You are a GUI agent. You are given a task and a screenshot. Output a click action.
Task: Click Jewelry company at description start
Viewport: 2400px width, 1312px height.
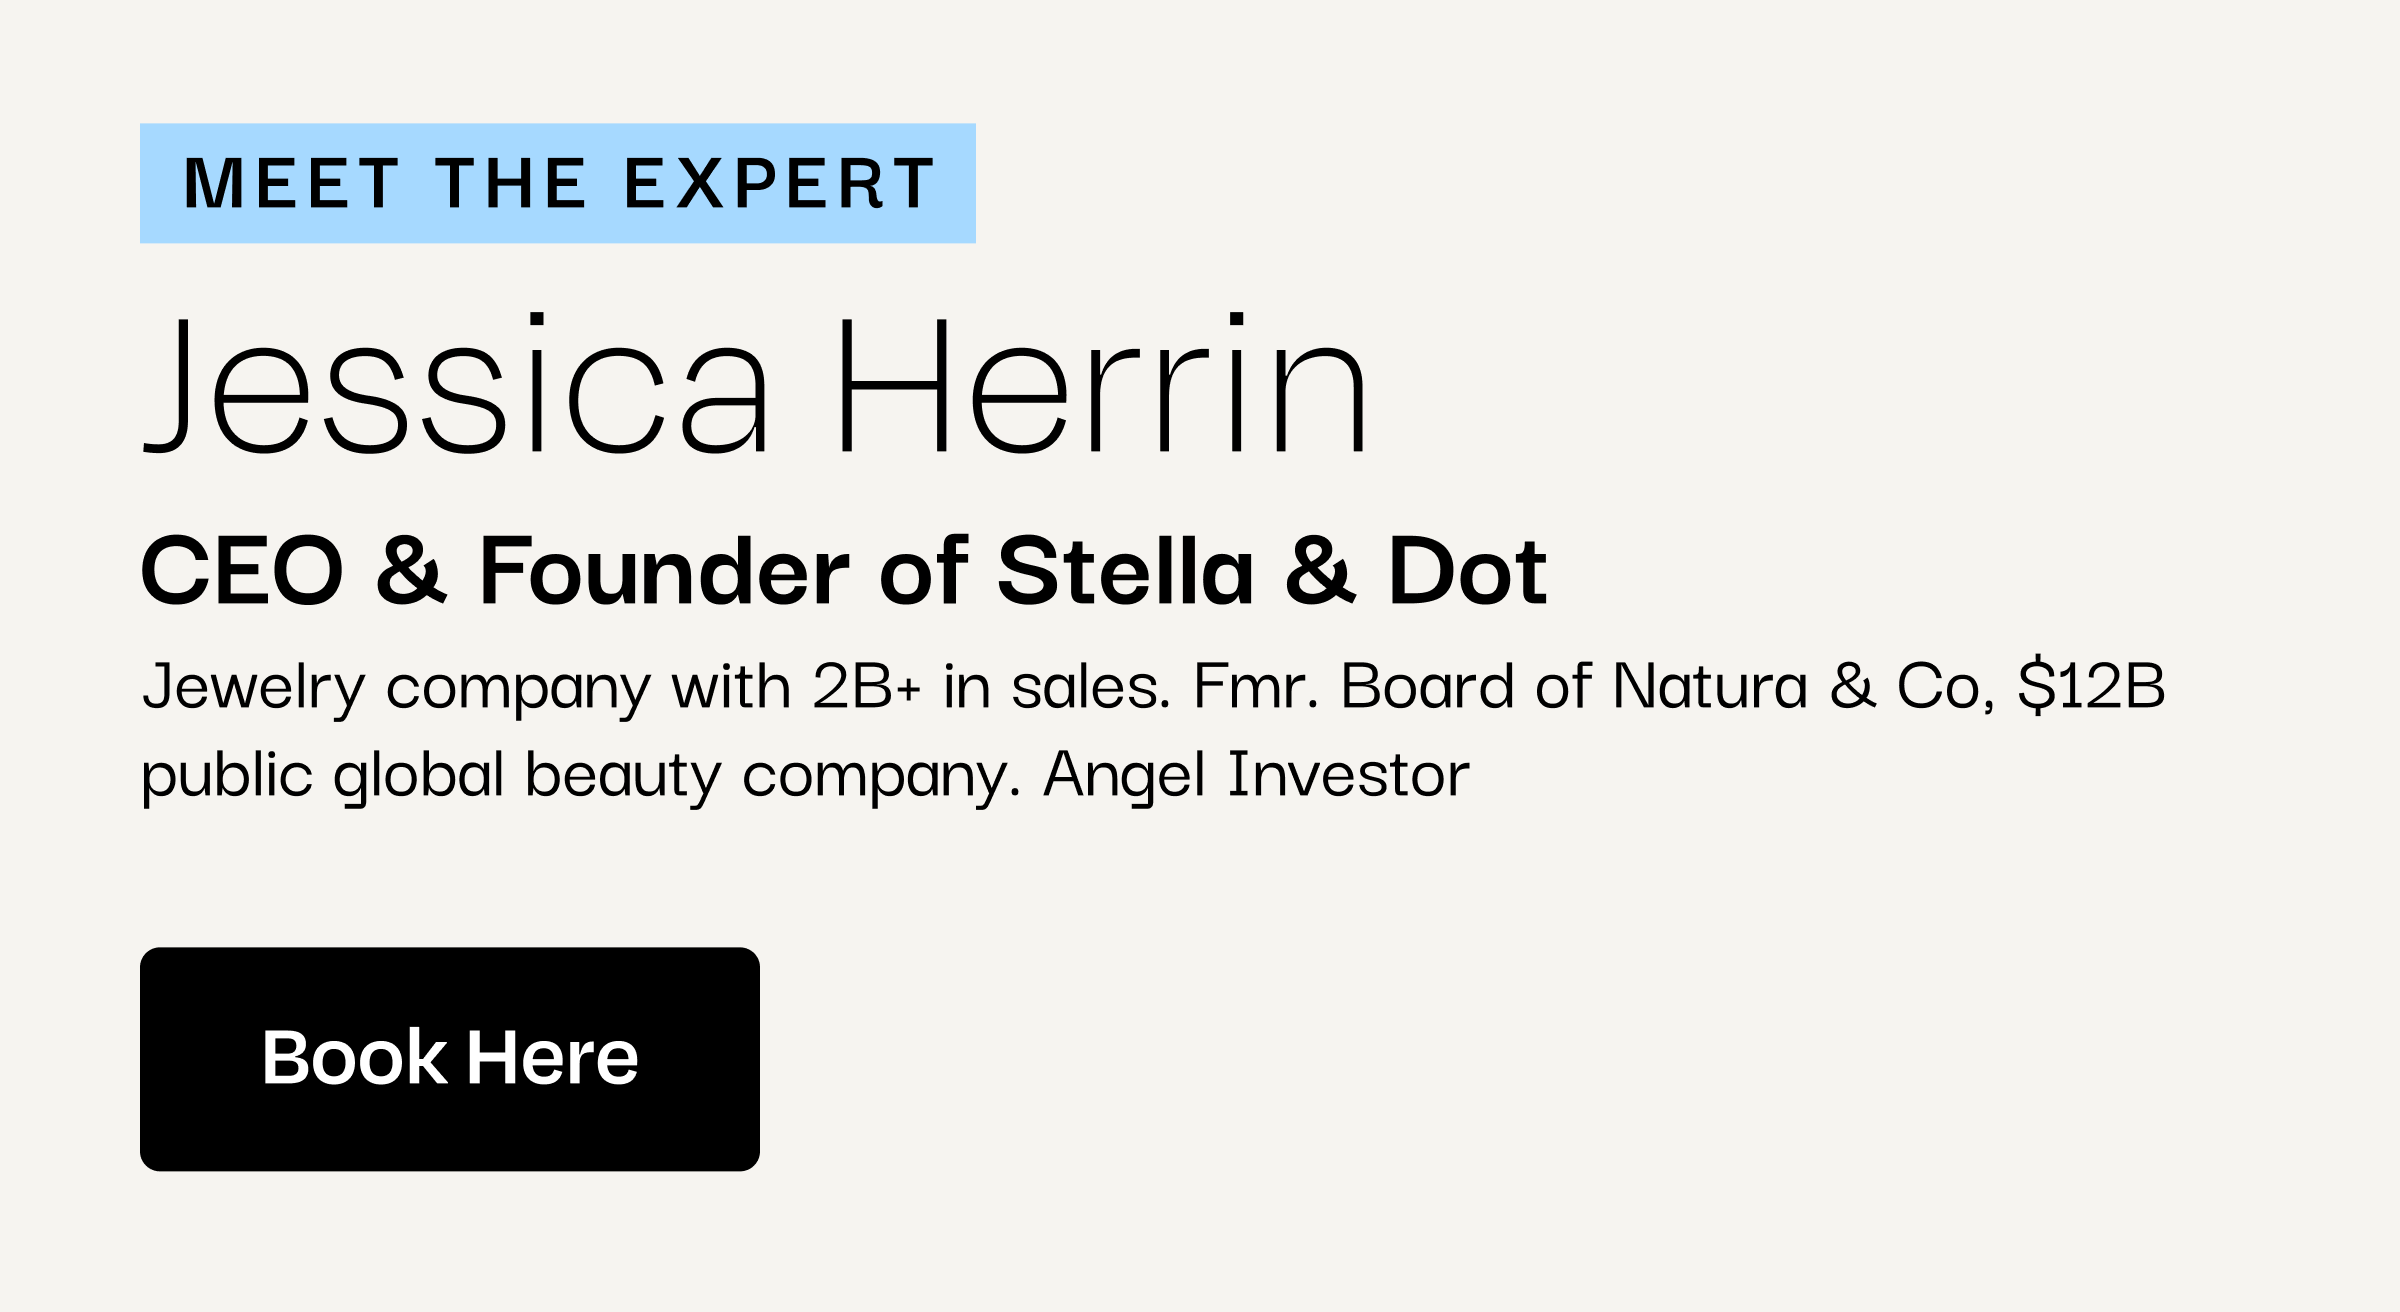click(396, 689)
